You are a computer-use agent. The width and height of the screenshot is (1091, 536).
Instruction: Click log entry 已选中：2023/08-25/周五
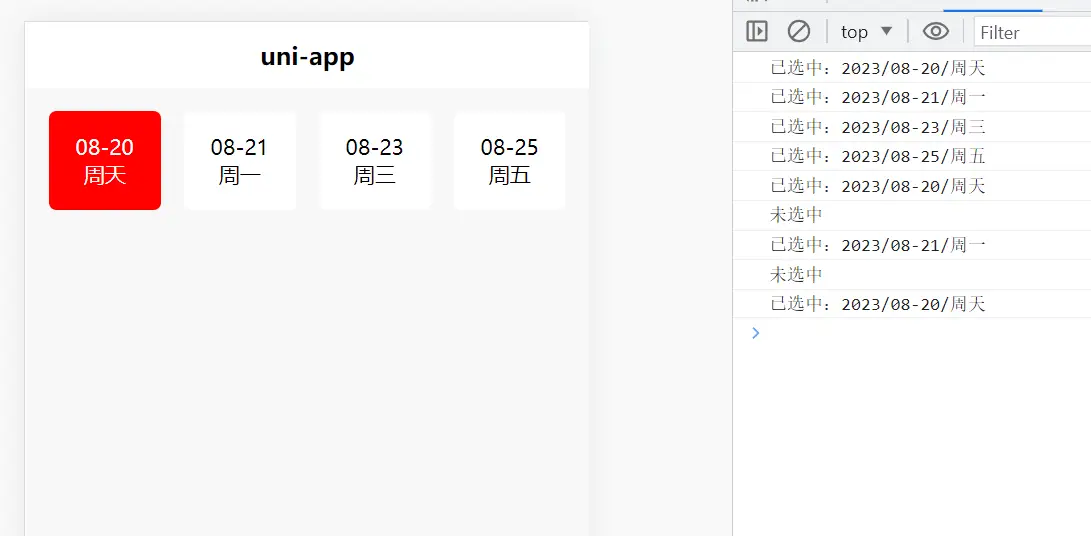(877, 157)
